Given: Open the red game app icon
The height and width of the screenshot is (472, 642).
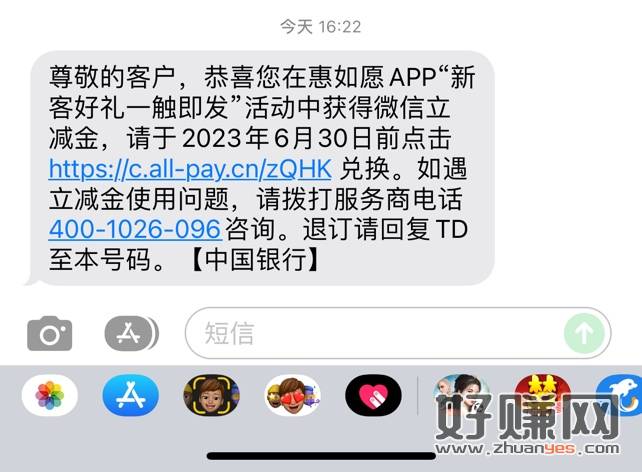Looking at the screenshot, I should (x=543, y=395).
